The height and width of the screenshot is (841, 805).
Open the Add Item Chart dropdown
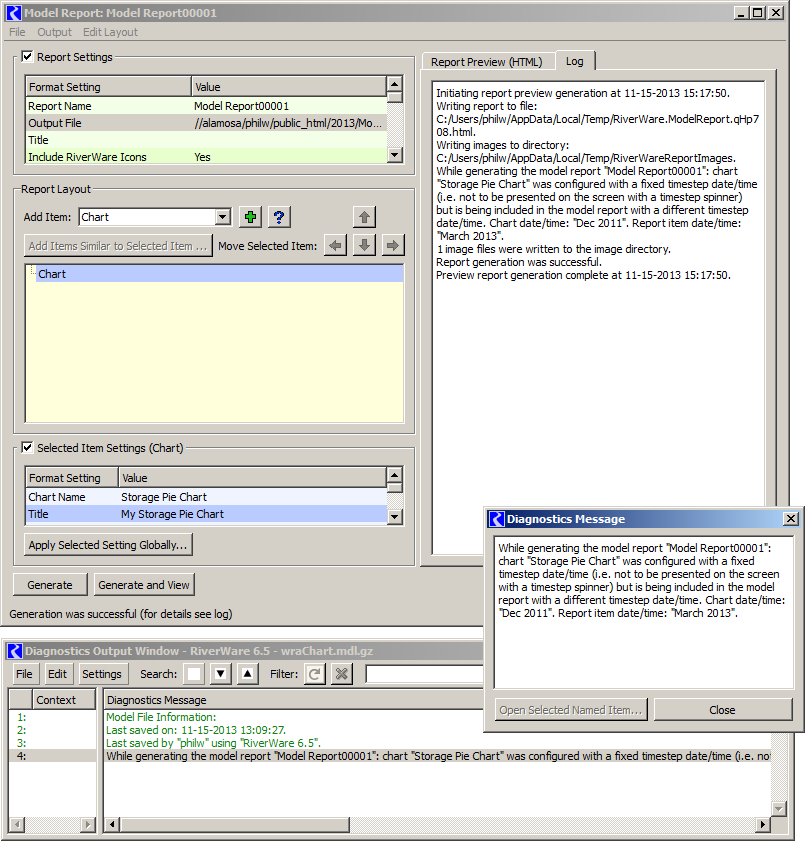click(x=223, y=217)
